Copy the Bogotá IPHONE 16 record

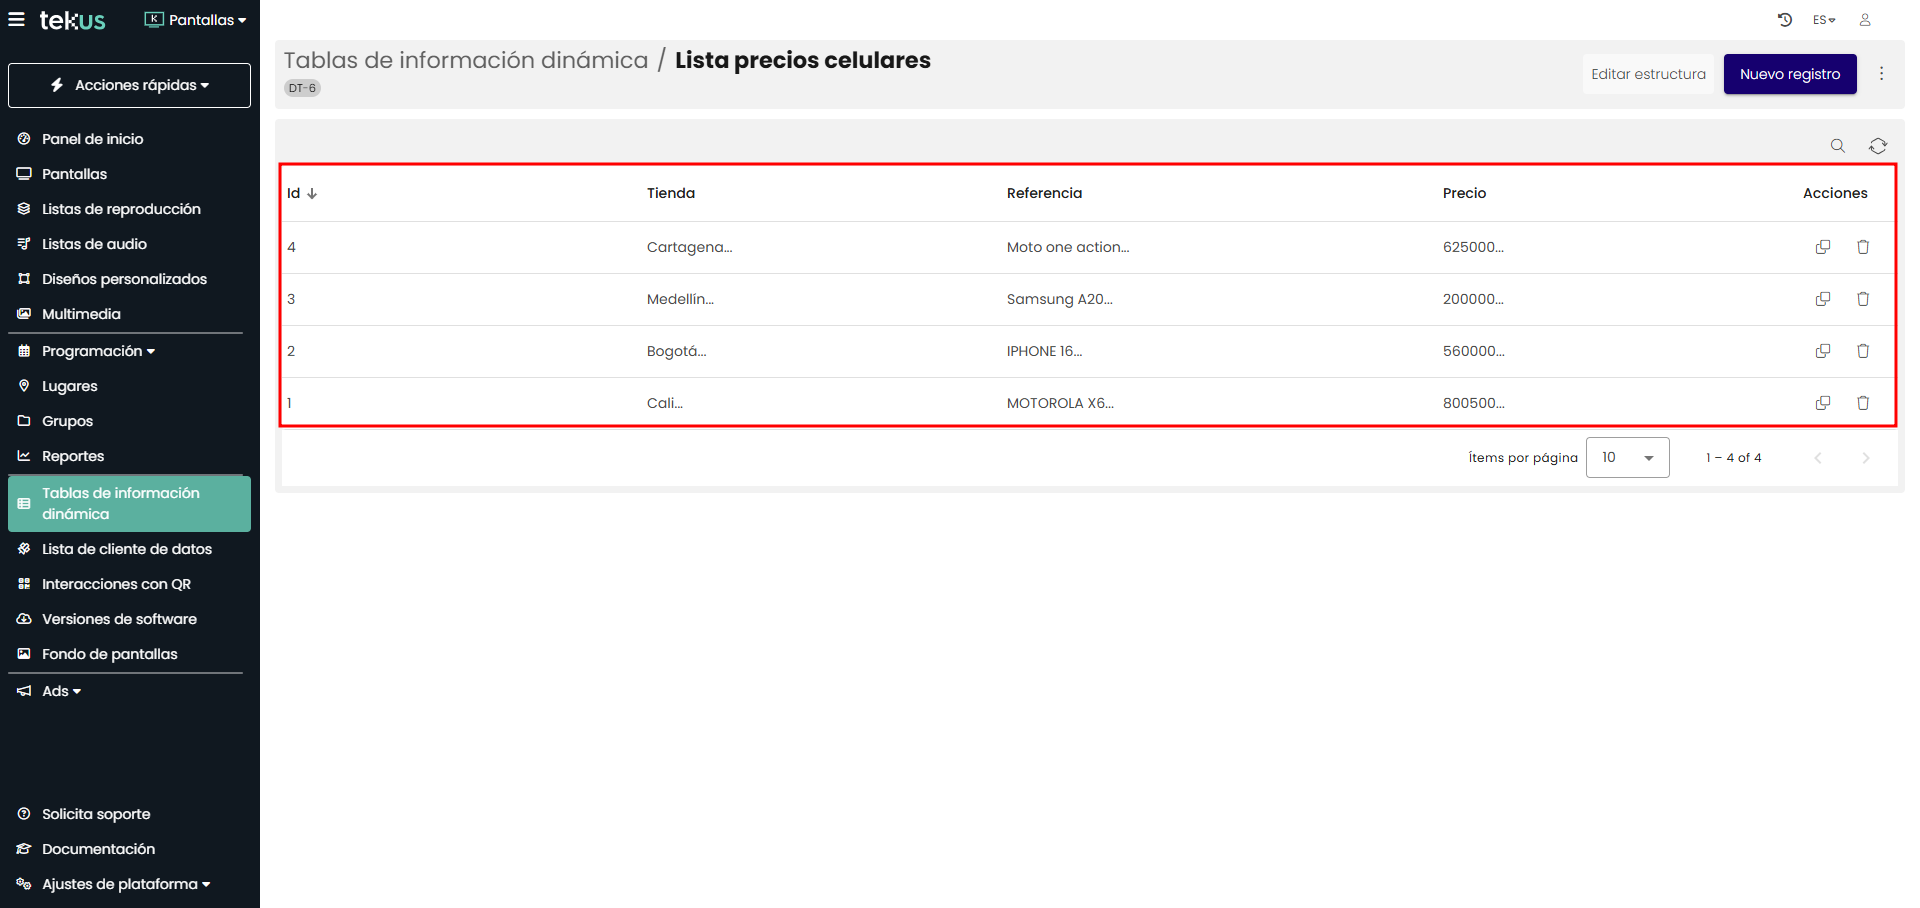(1823, 351)
